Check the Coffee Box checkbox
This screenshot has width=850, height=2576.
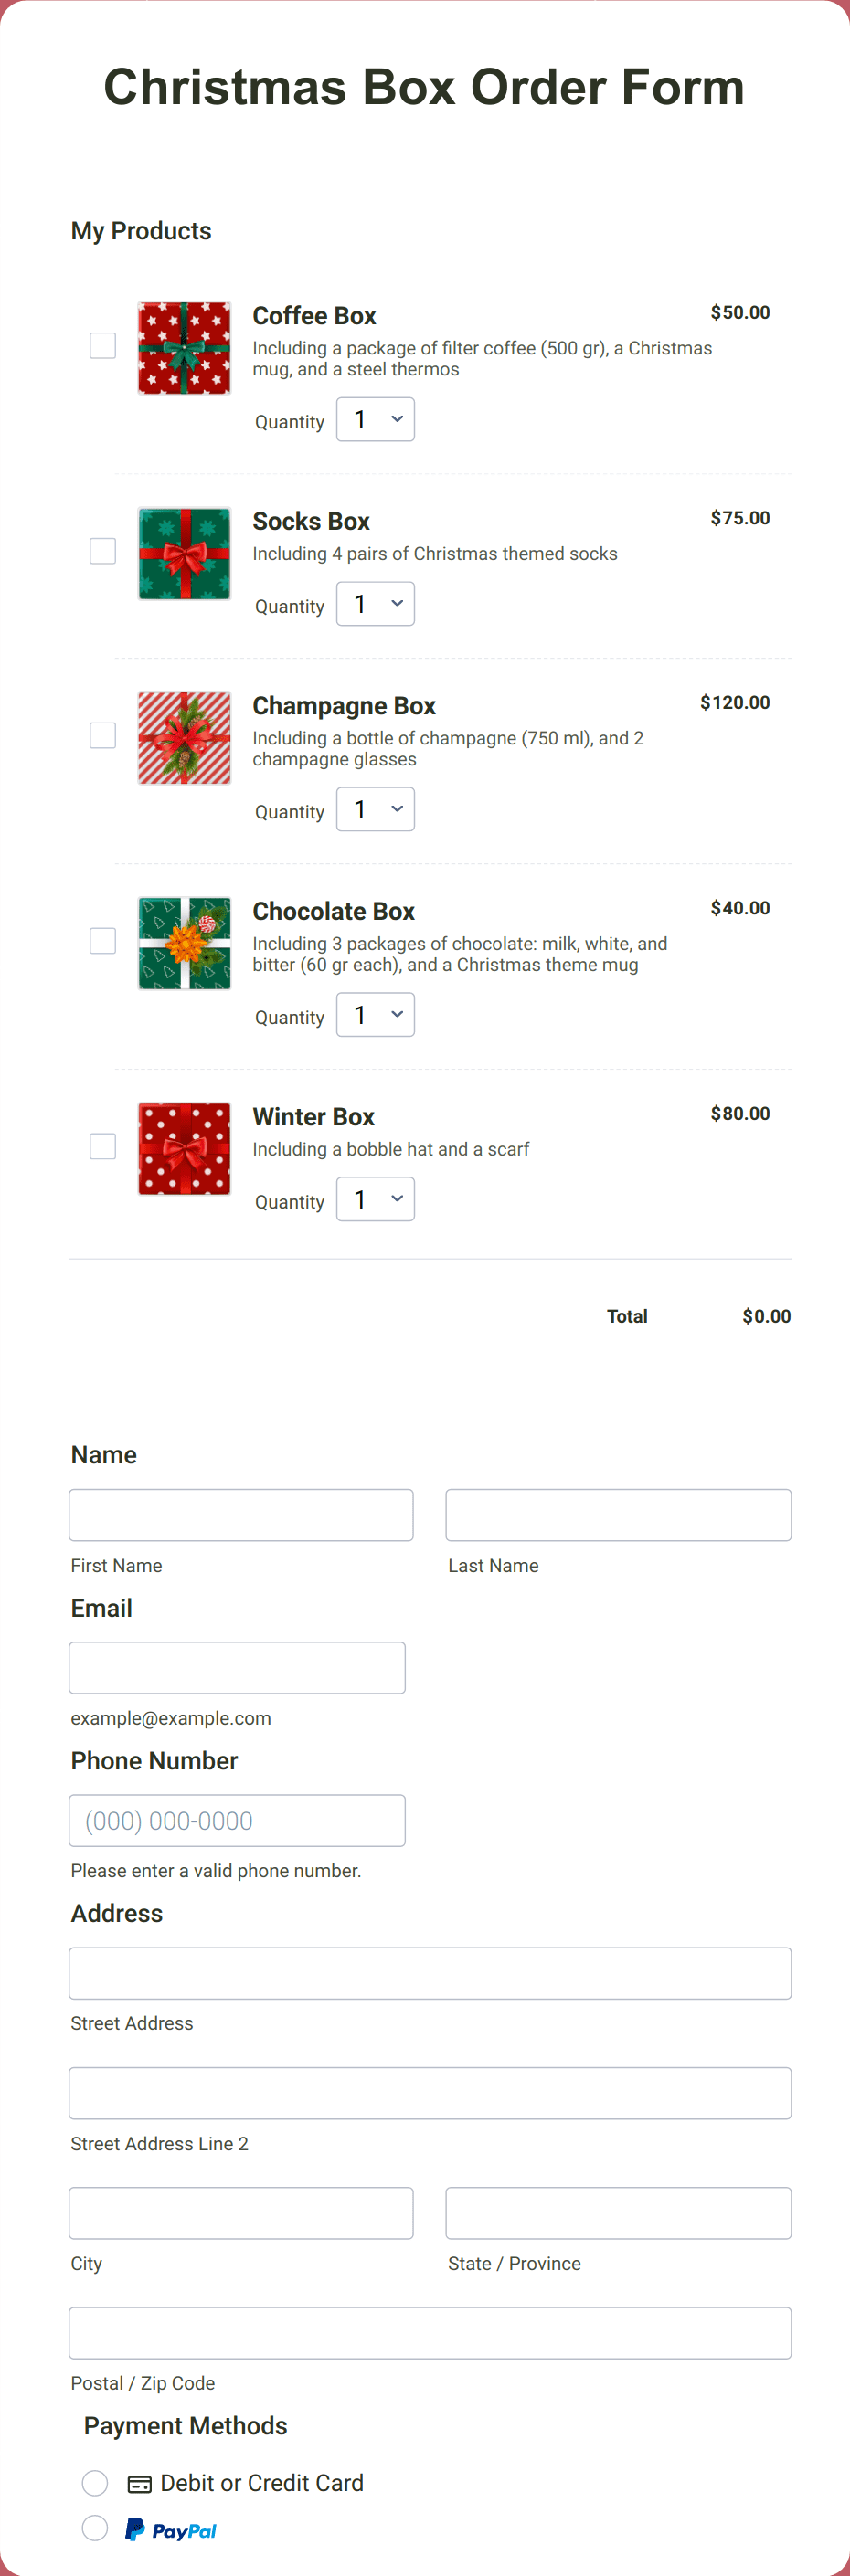pos(102,345)
